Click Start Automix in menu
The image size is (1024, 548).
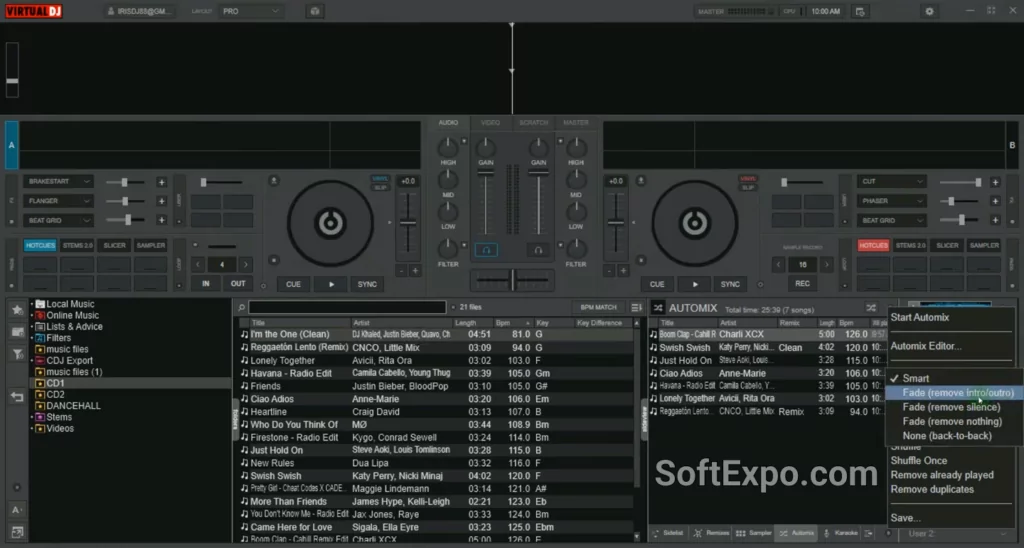click(x=920, y=317)
